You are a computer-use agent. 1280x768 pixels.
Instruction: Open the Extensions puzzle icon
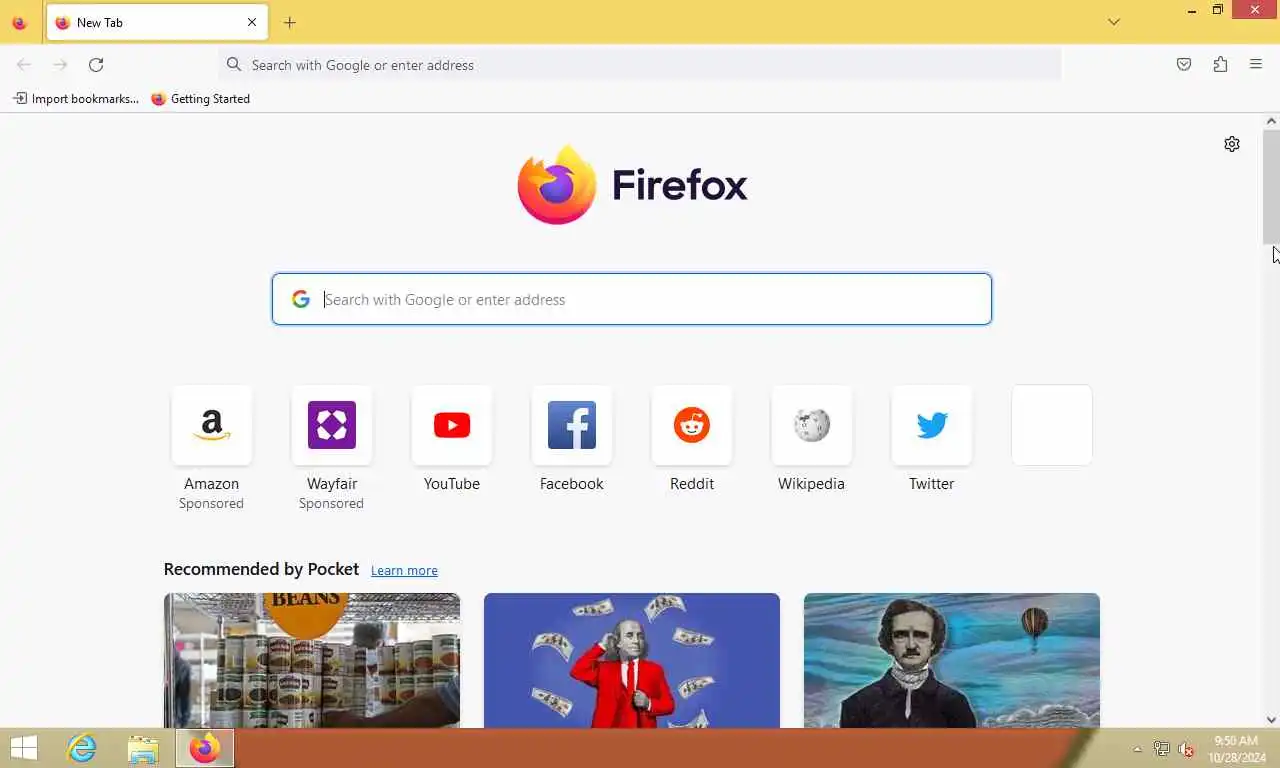tap(1220, 65)
